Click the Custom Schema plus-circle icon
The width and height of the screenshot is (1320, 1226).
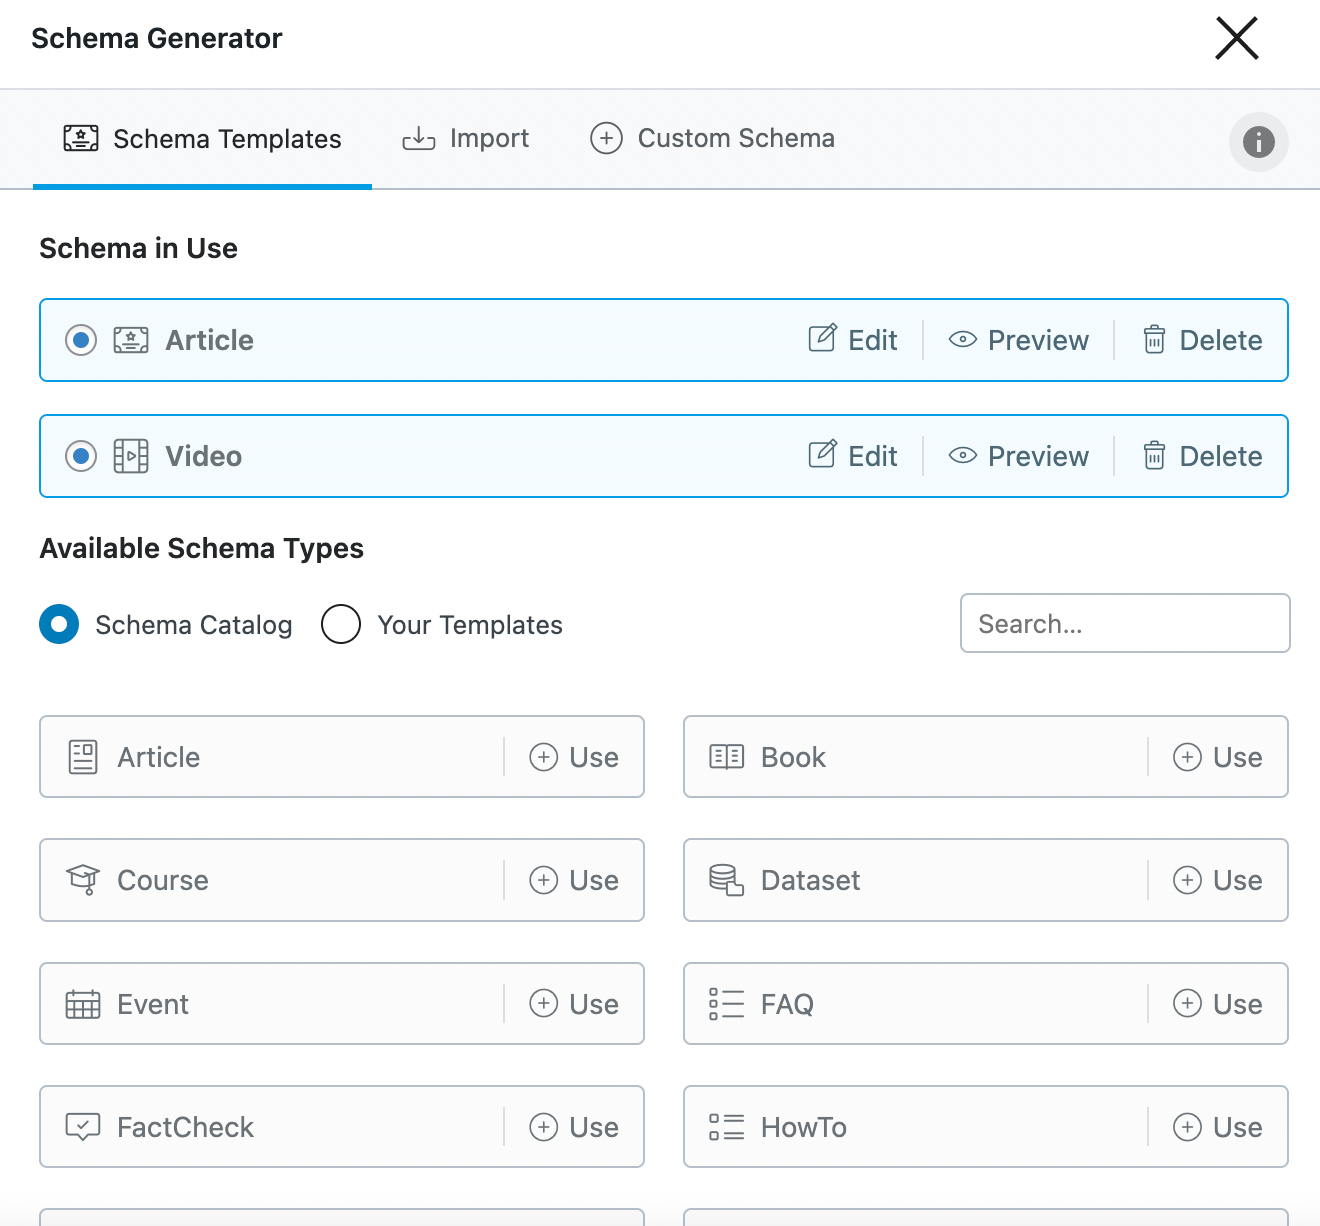(606, 138)
